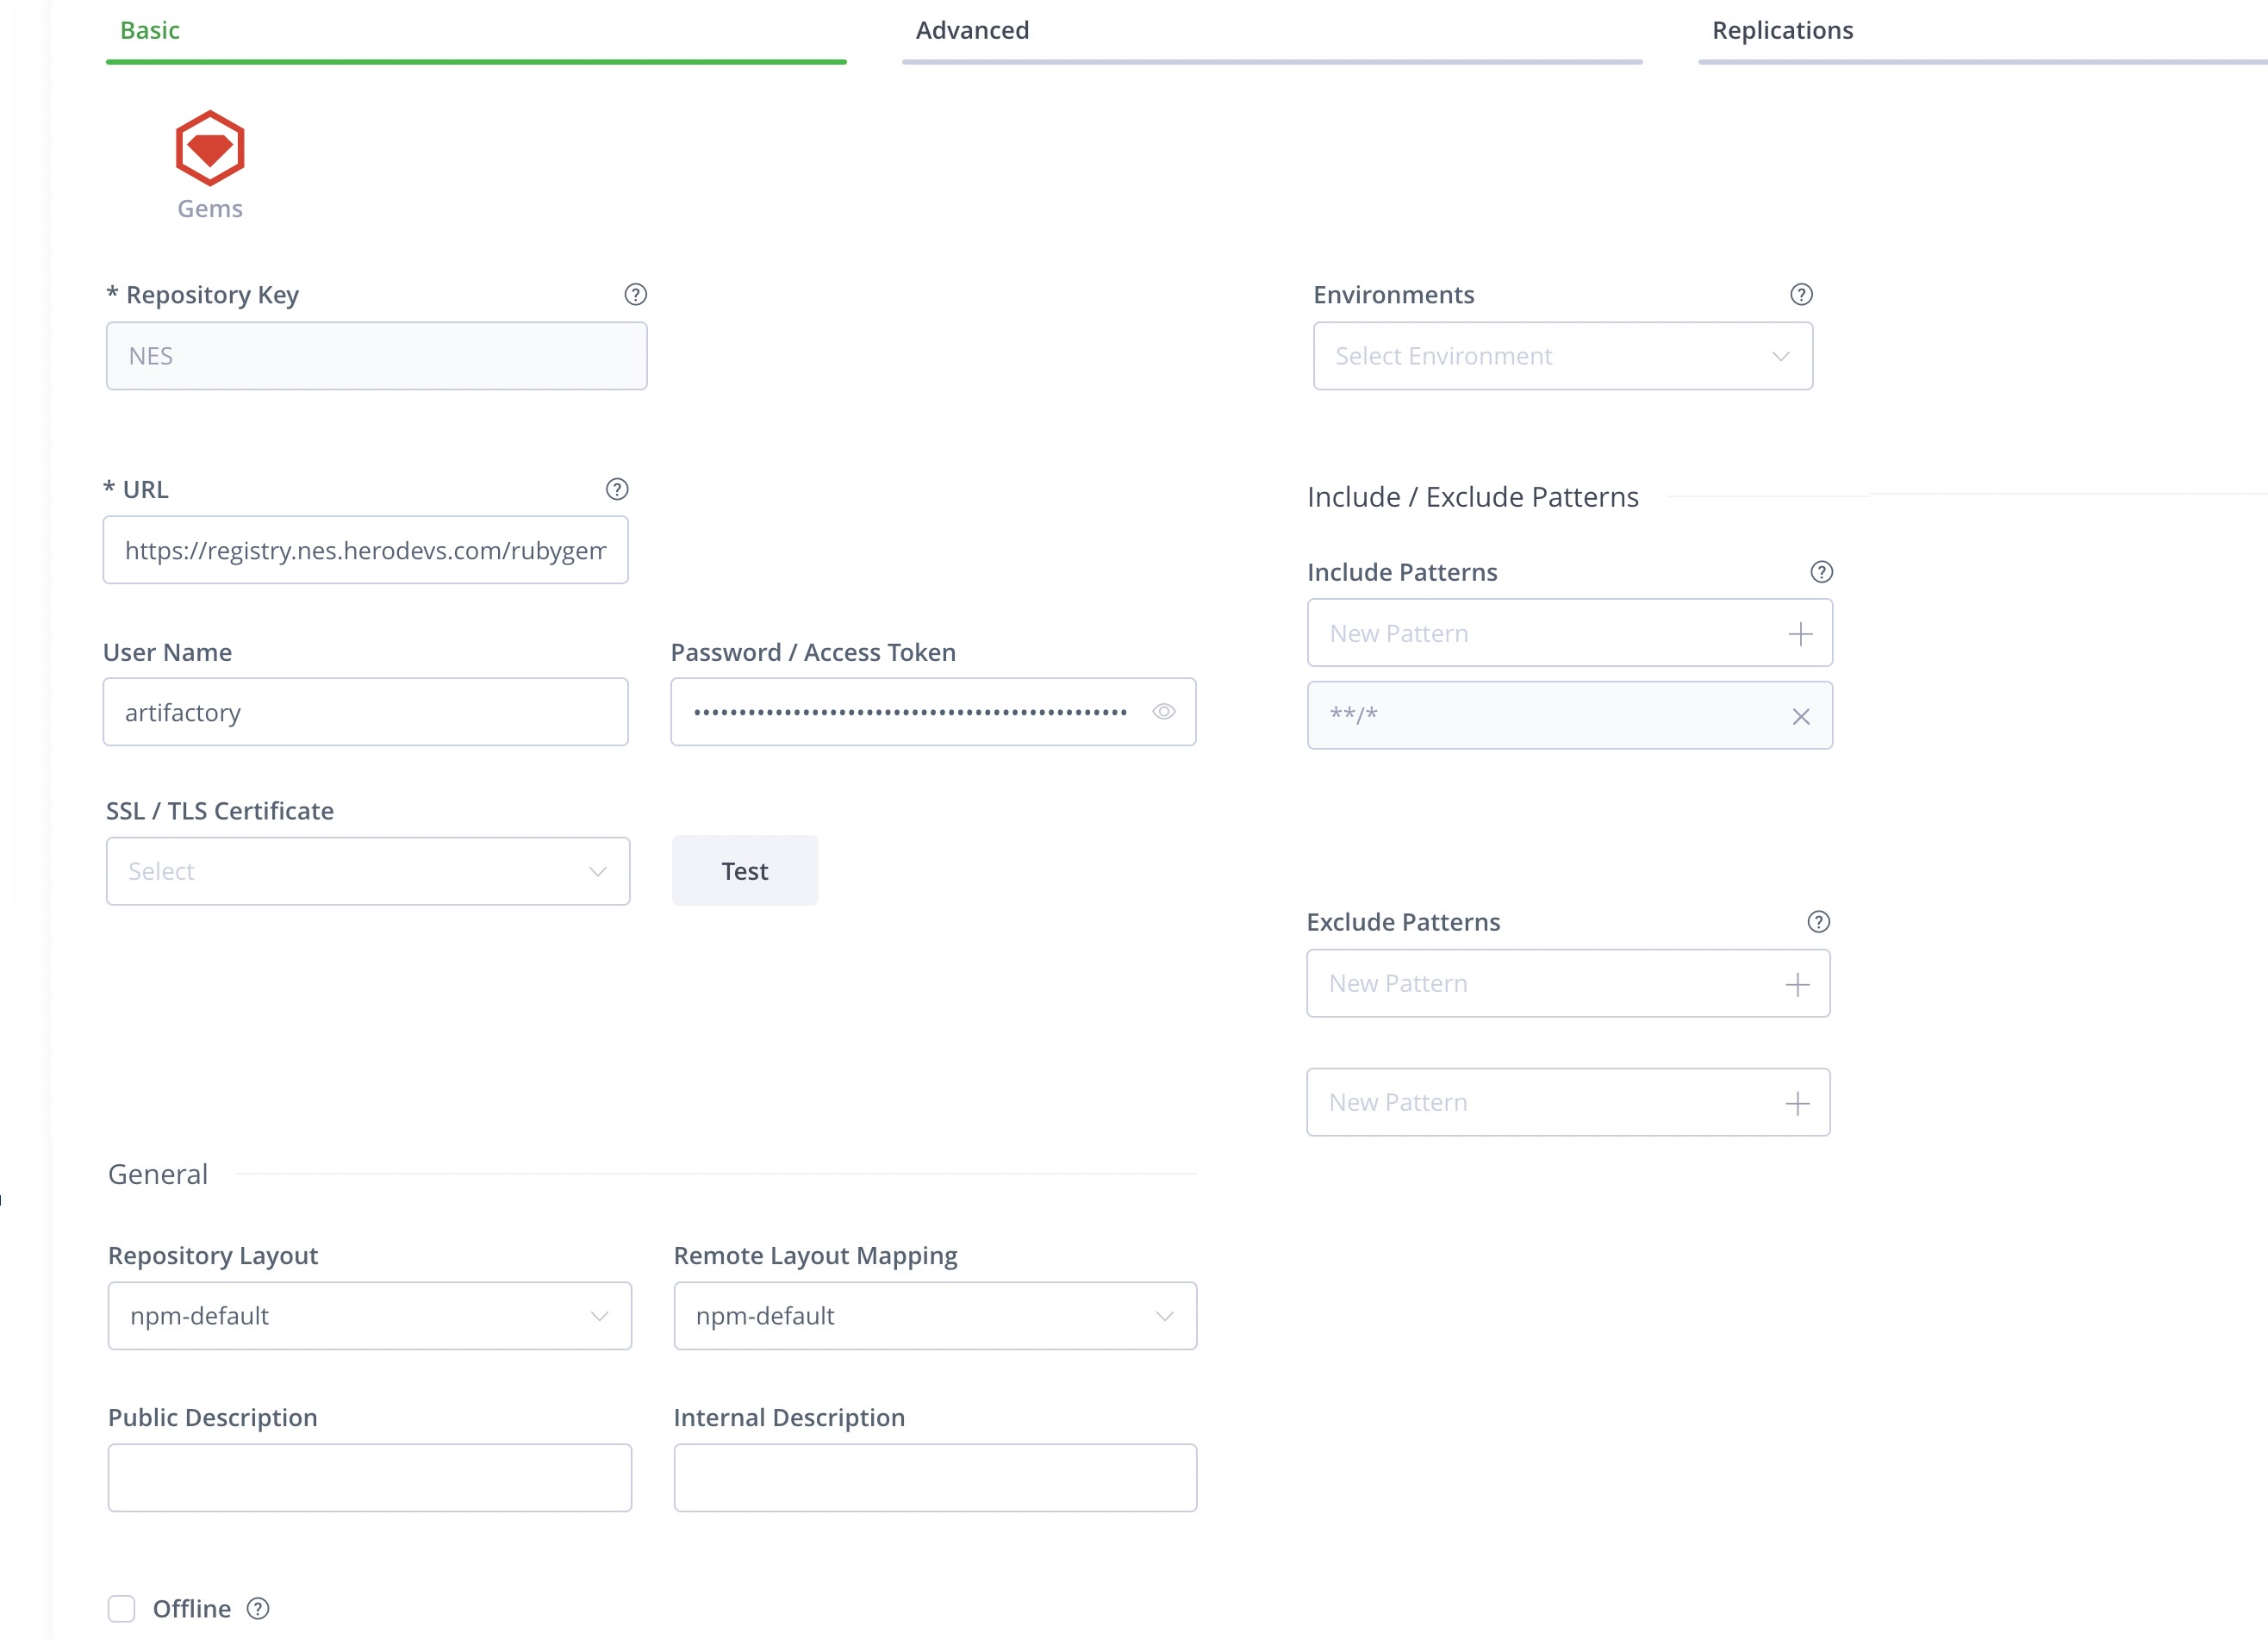Image resolution: width=2268 pixels, height=1639 pixels.
Task: Open the Select Environment dropdown
Action: (x=1562, y=356)
